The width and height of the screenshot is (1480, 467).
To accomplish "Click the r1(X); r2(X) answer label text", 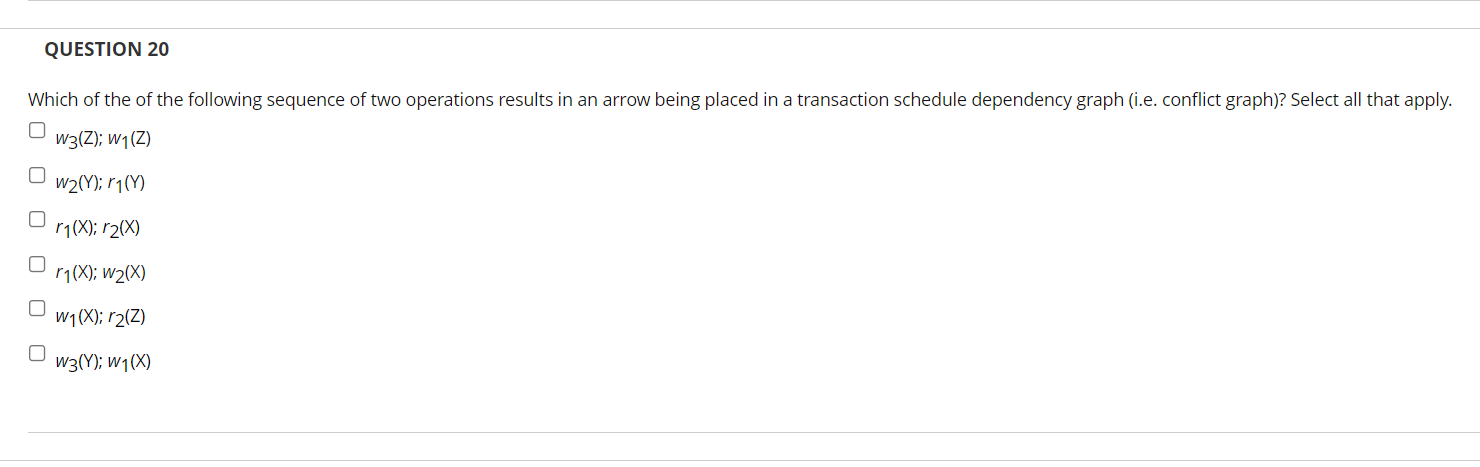I will tap(98, 228).
